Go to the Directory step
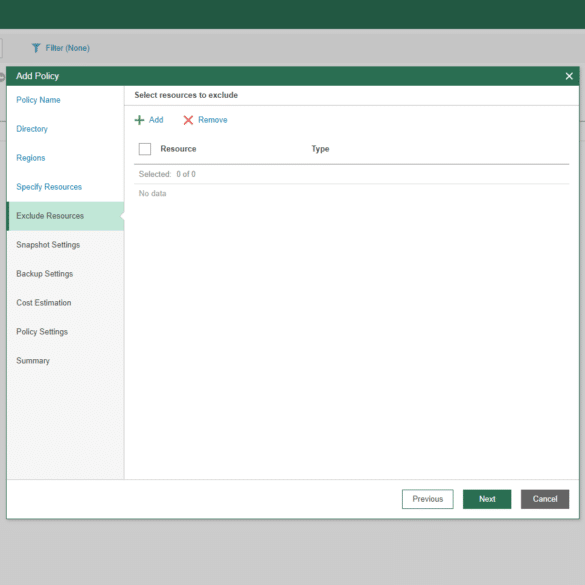 pos(32,129)
